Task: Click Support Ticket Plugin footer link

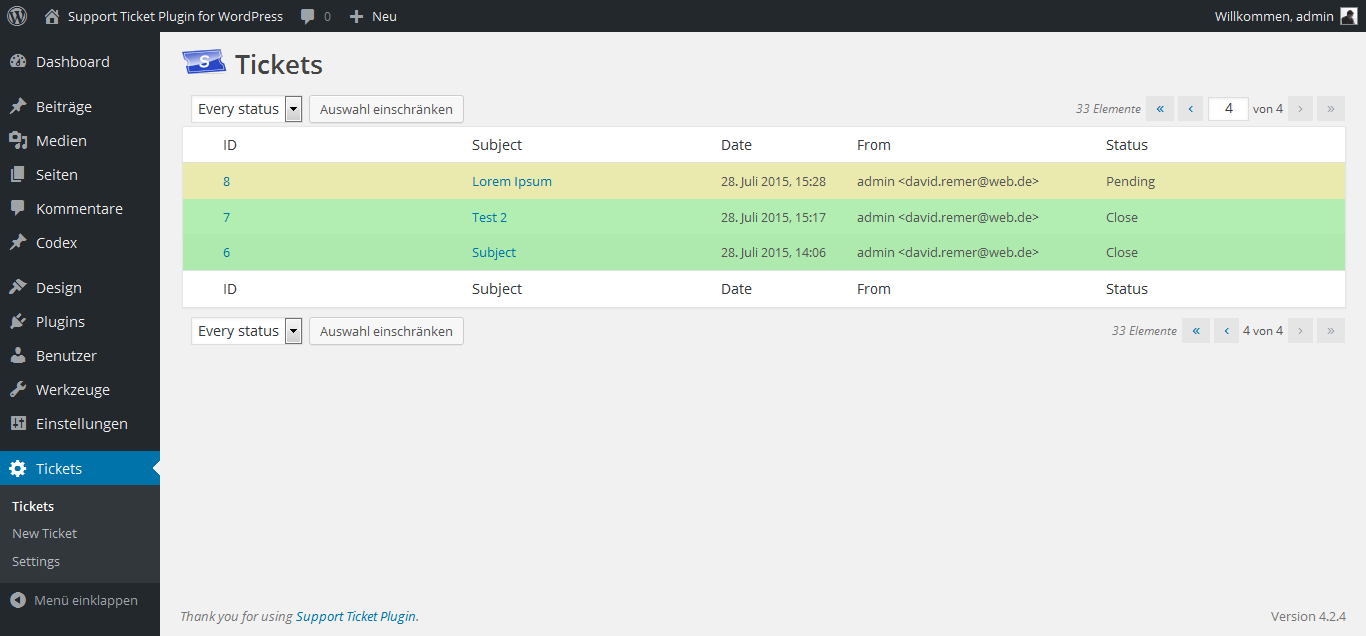Action: tap(356, 616)
